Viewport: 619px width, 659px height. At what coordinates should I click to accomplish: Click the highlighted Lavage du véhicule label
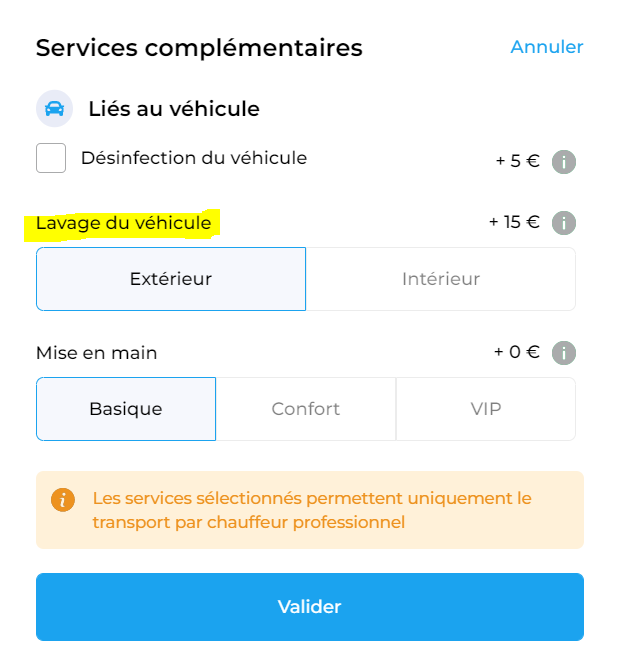click(x=124, y=223)
